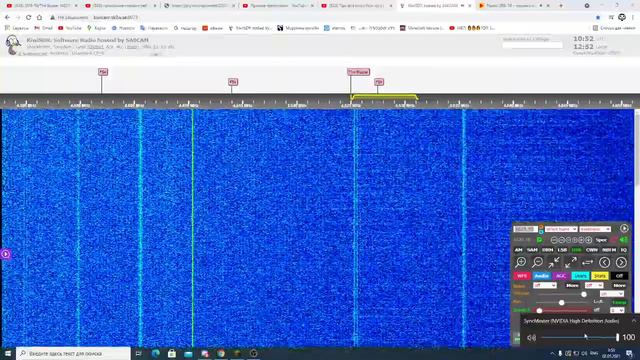Switch to the AGC tab
Viewport: 640px width, 360px height.
click(x=561, y=276)
